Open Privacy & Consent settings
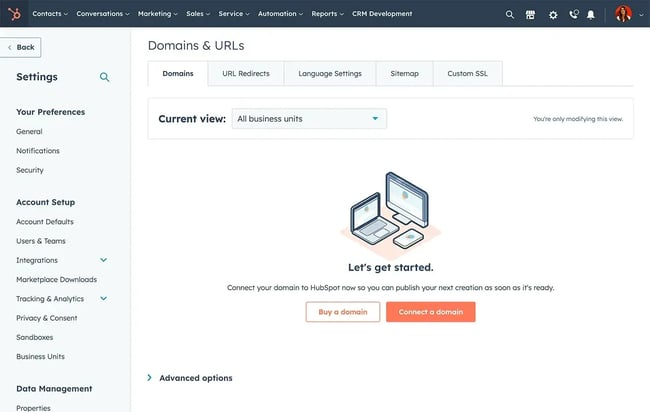The image size is (650, 412). (46, 318)
